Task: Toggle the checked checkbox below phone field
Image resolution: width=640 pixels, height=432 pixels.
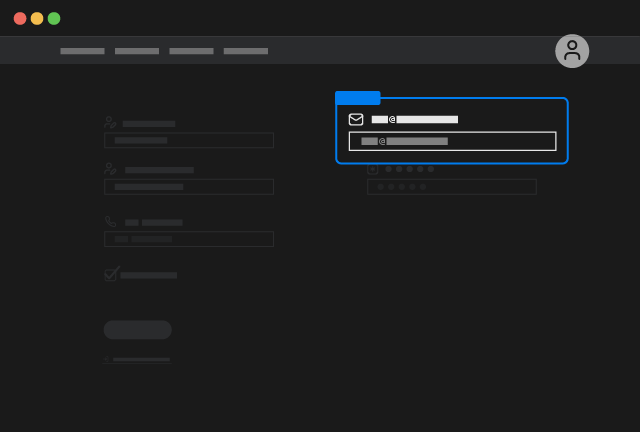Action: (111, 274)
